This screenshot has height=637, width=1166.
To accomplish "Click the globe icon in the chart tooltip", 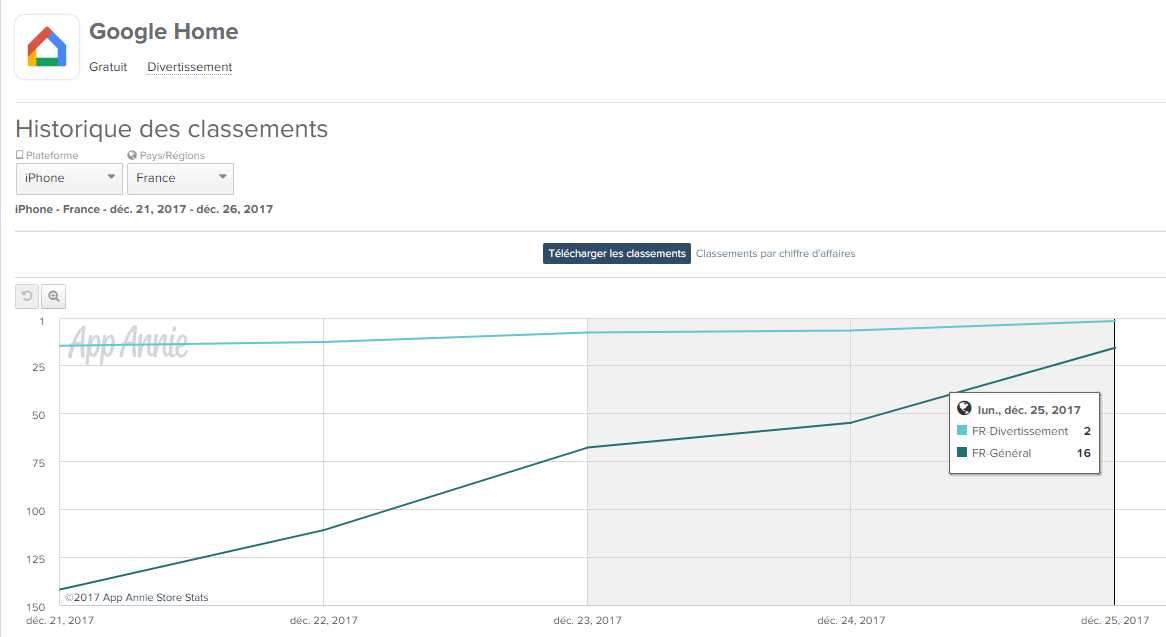I will coord(964,408).
